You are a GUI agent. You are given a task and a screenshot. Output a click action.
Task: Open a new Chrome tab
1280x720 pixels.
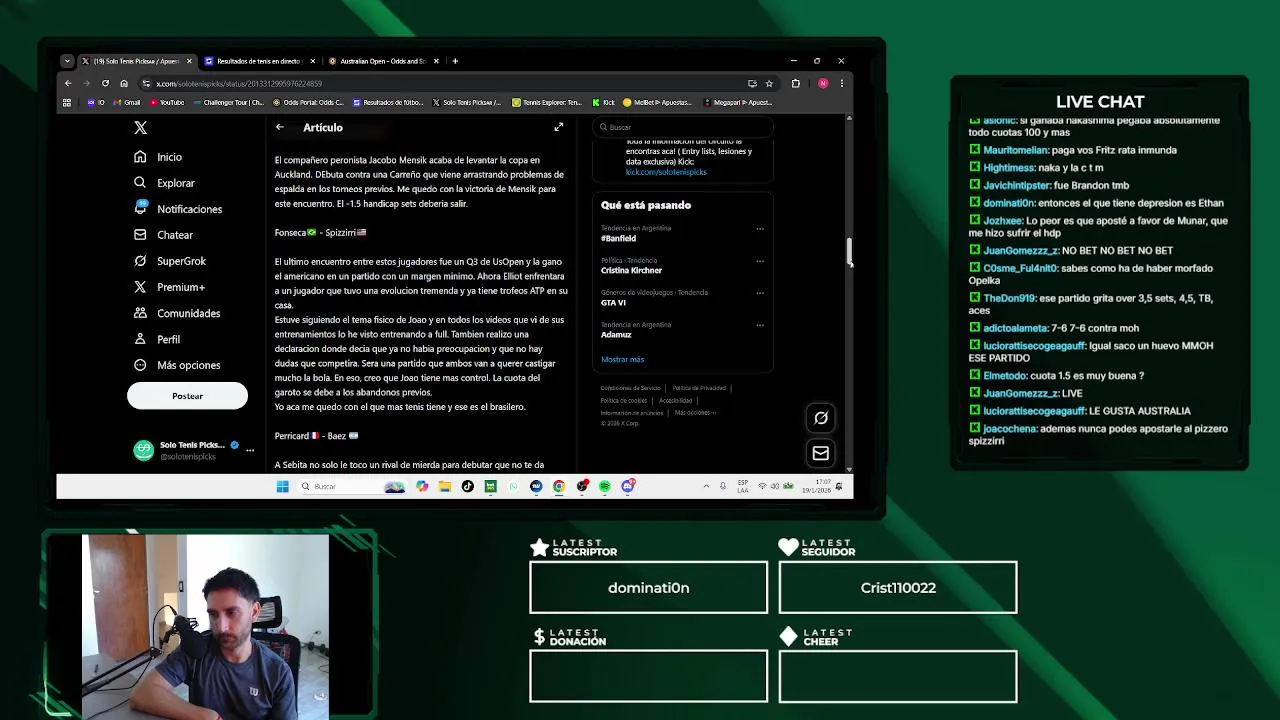[455, 61]
